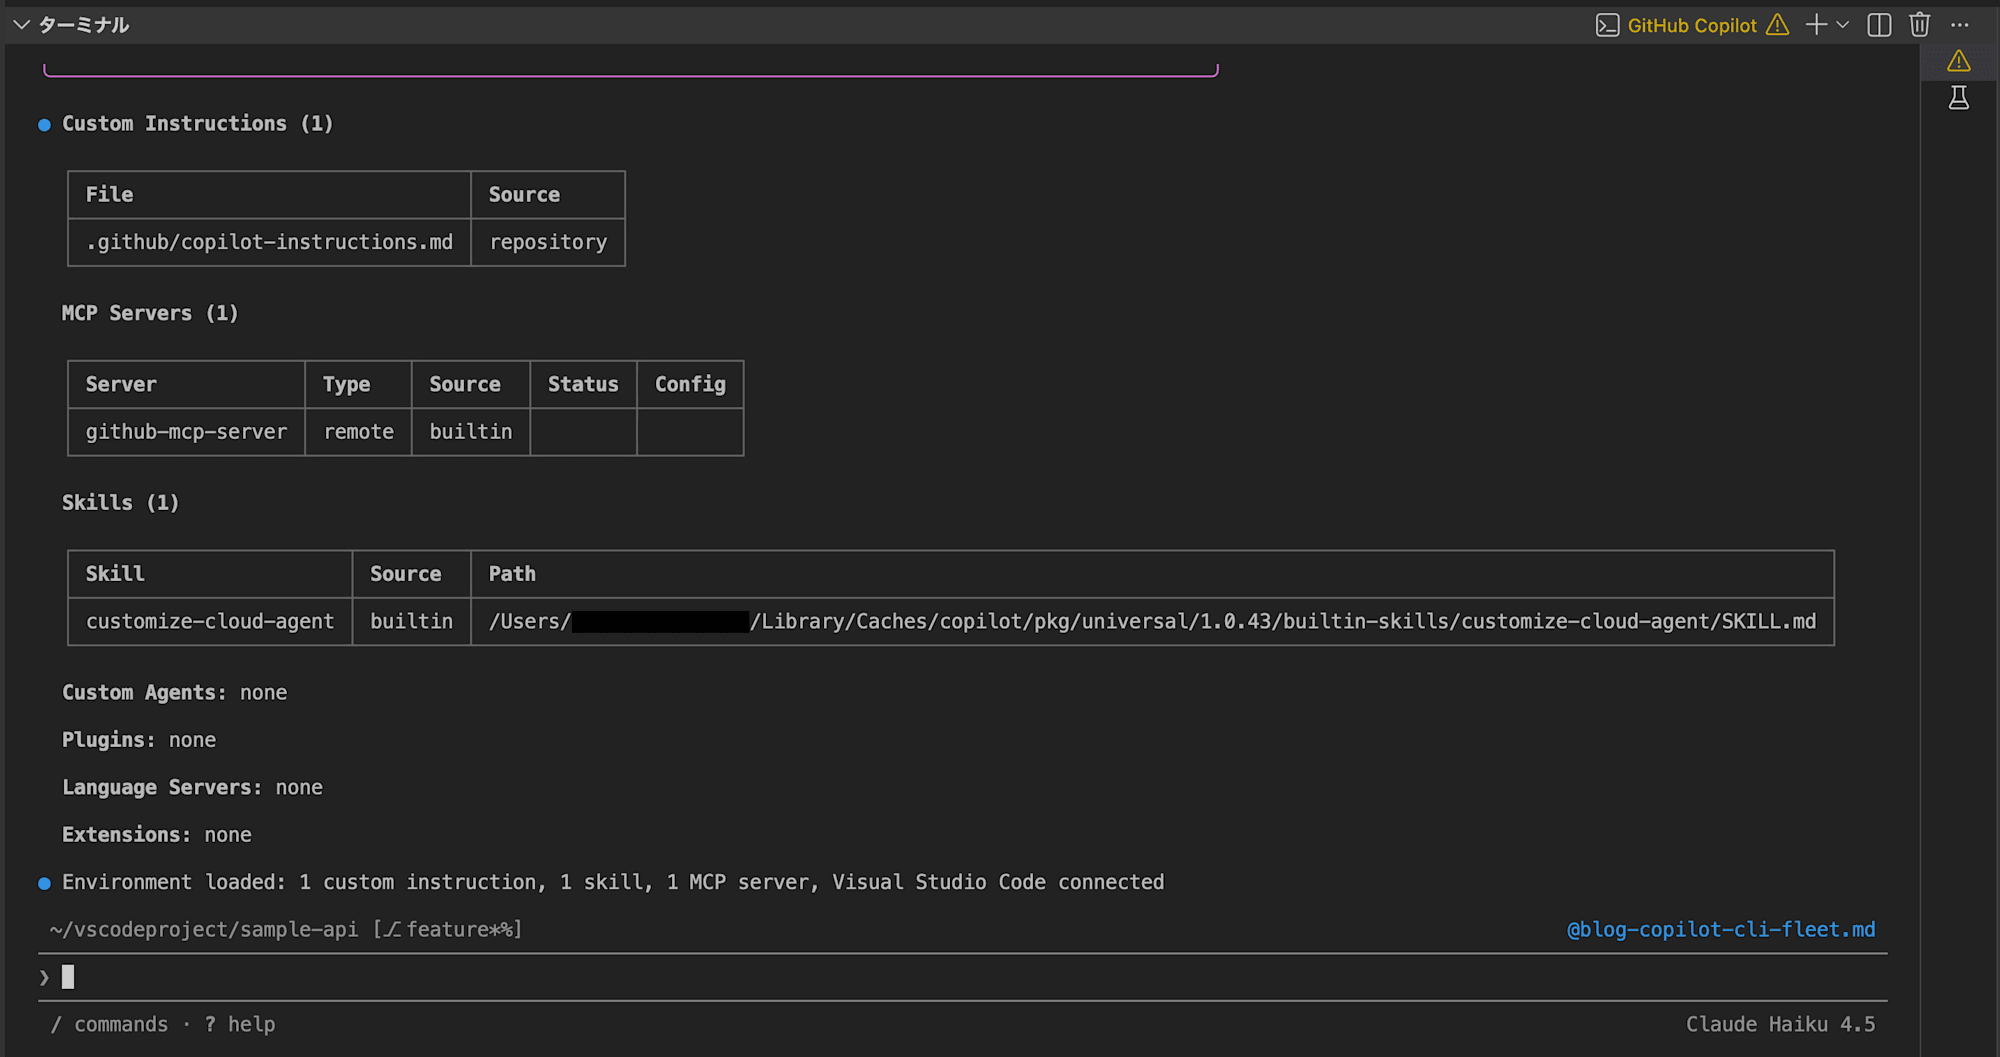Click the SKILL.md path cell

(1152, 621)
